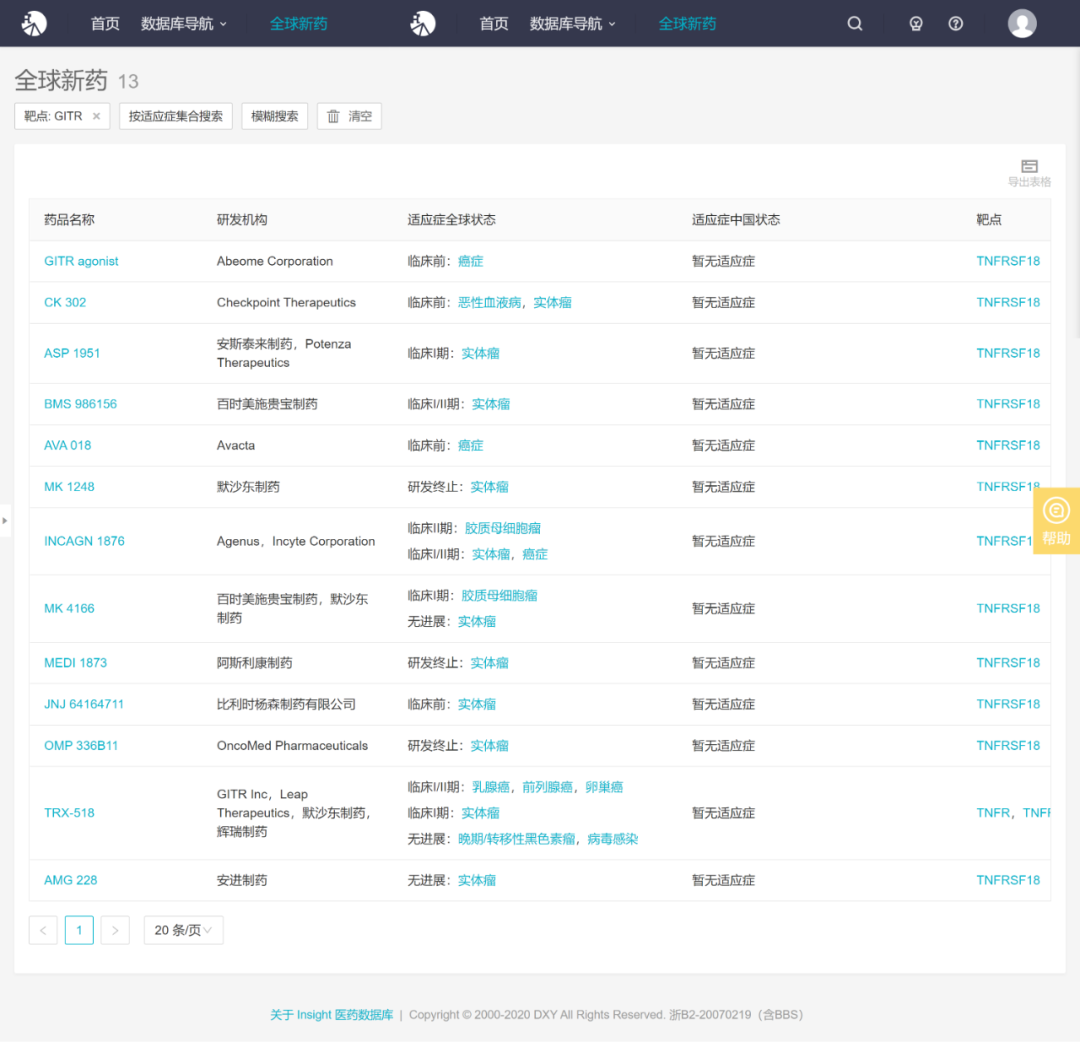This screenshot has width=1080, height=1042.
Task: Expand second database navigation dropdown
Action: click(572, 23)
